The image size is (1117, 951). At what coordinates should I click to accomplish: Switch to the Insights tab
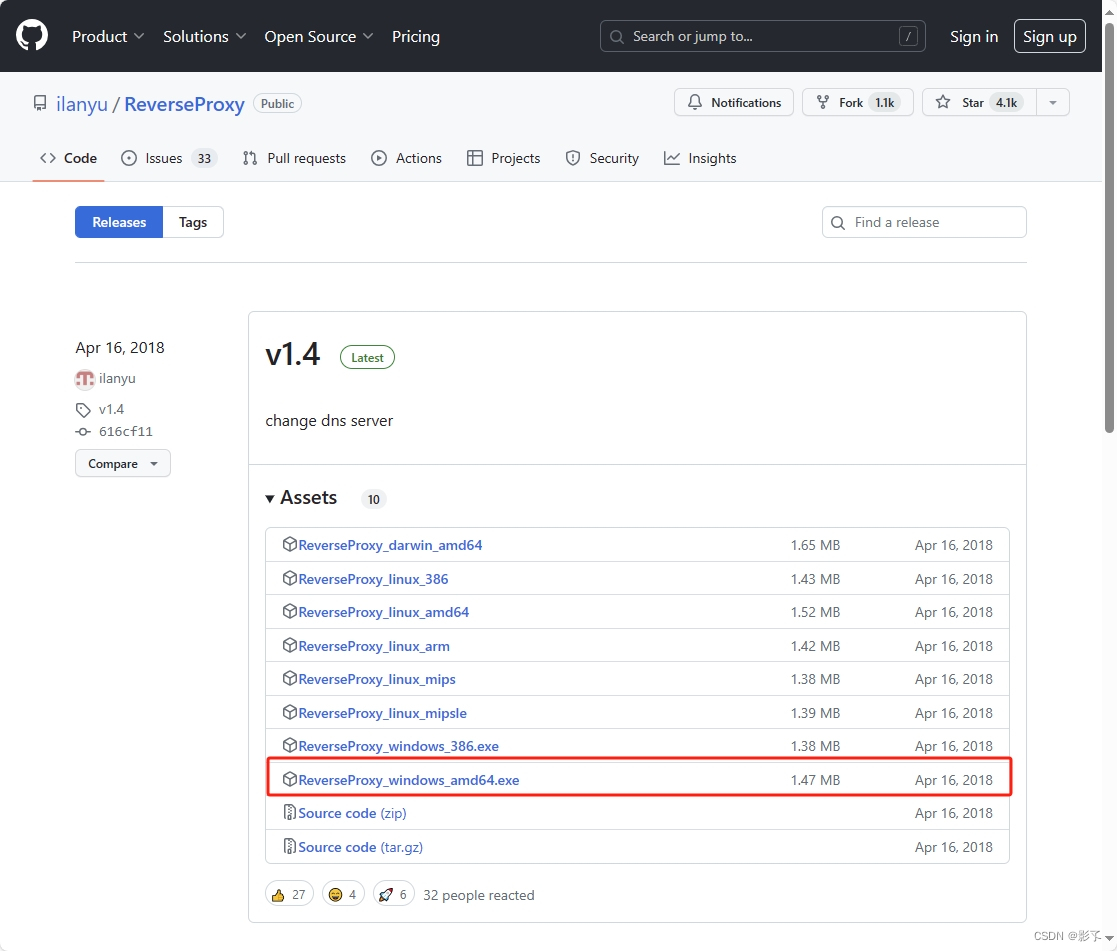click(x=700, y=158)
